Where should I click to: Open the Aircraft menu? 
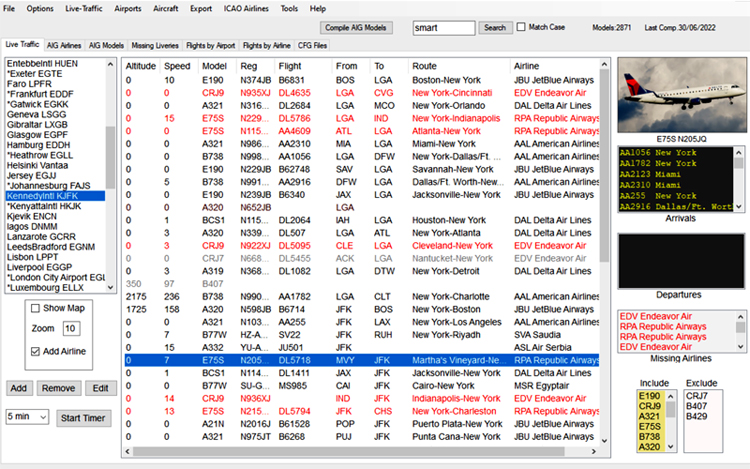[x=165, y=9]
